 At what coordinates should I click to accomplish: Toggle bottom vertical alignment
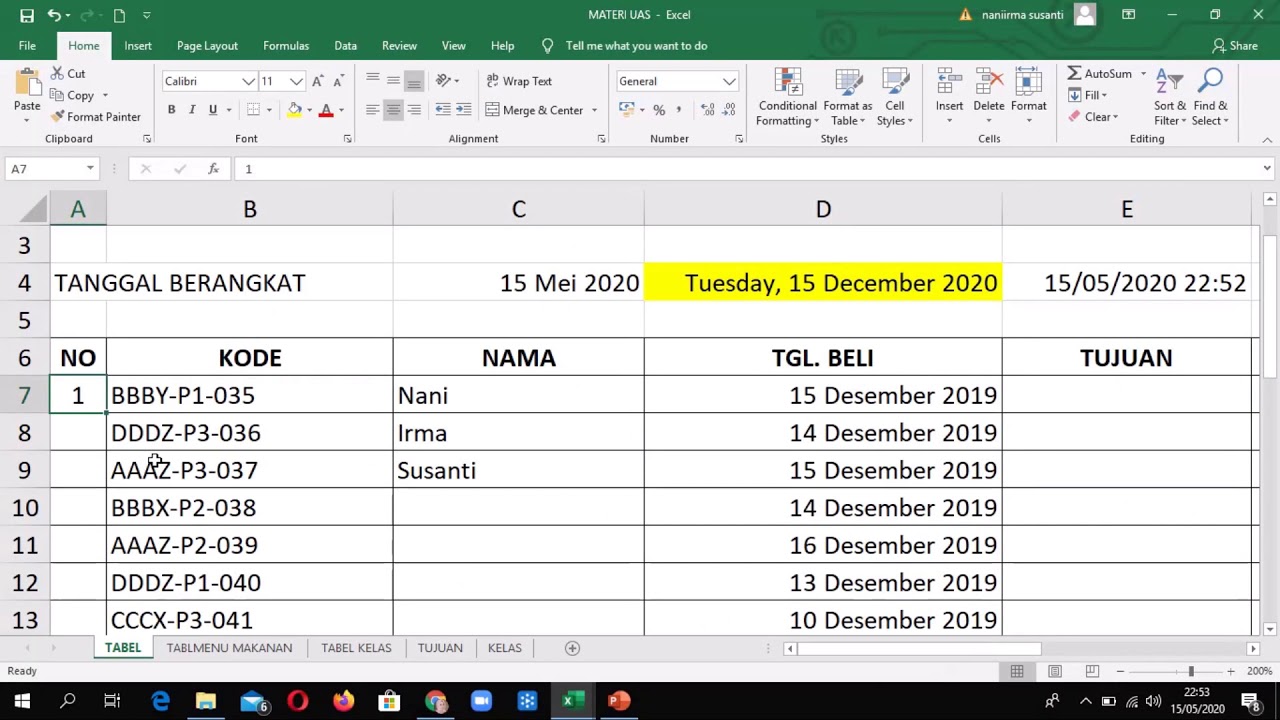click(x=414, y=81)
